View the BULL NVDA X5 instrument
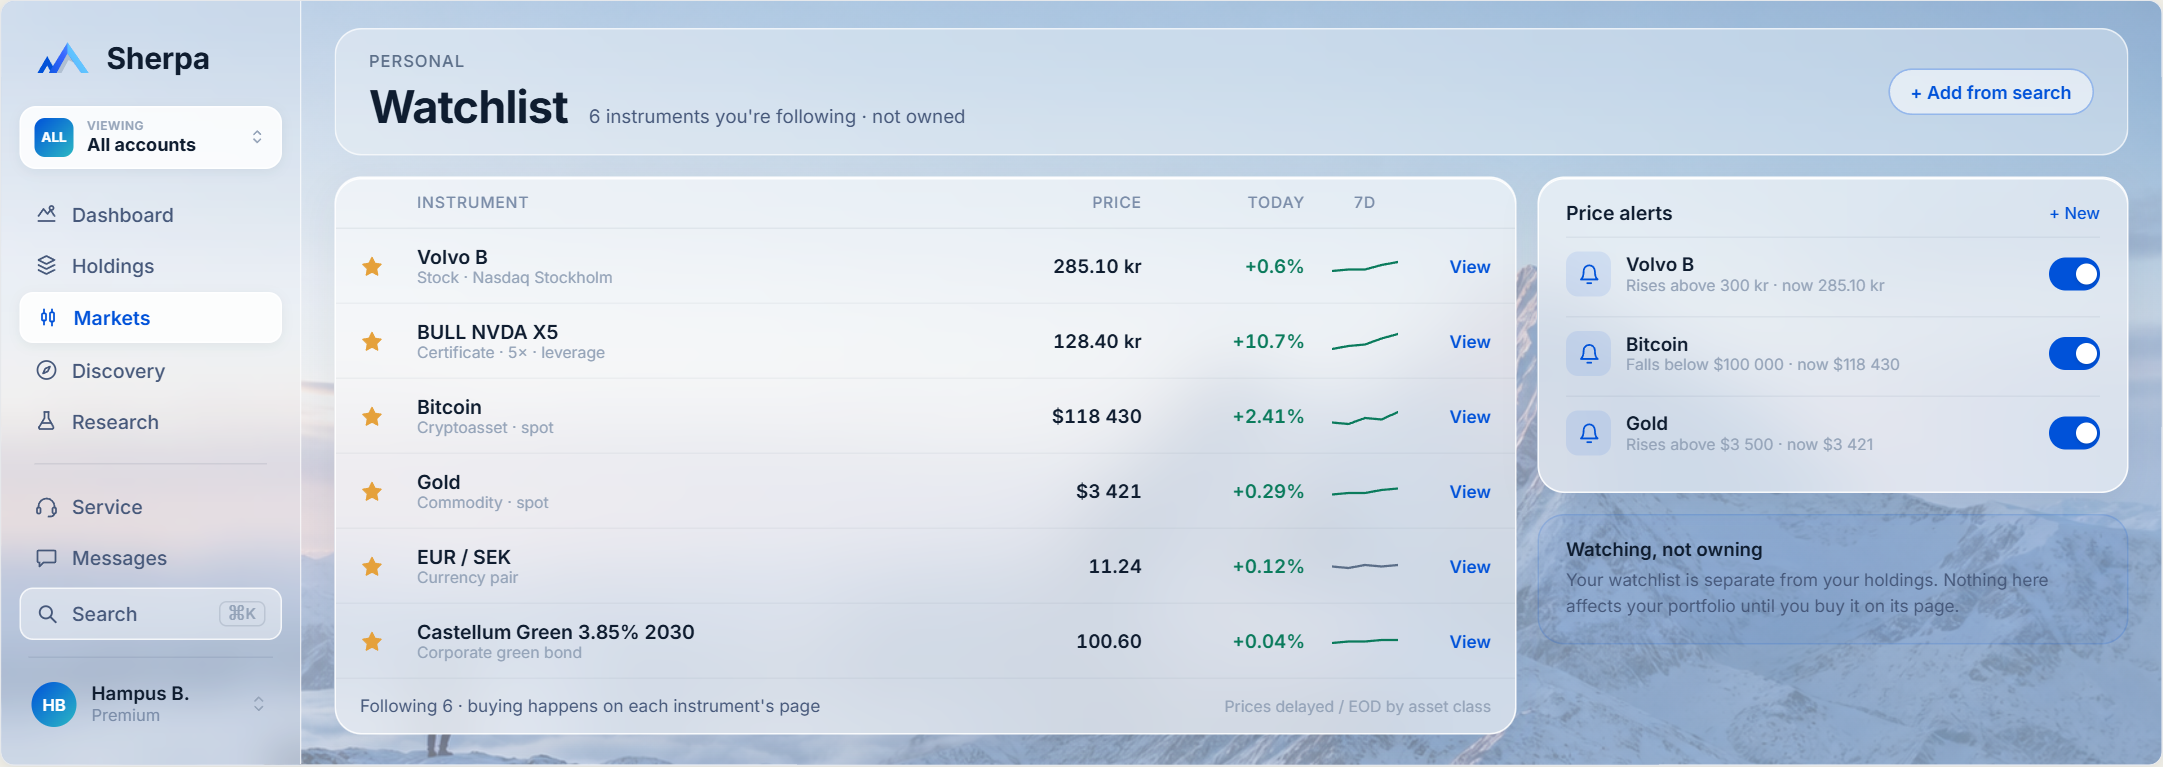The image size is (2163, 767). [1470, 342]
